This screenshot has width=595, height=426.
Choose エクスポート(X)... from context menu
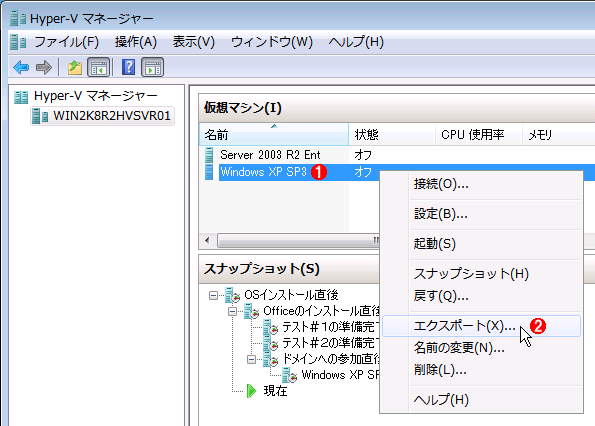coord(481,326)
